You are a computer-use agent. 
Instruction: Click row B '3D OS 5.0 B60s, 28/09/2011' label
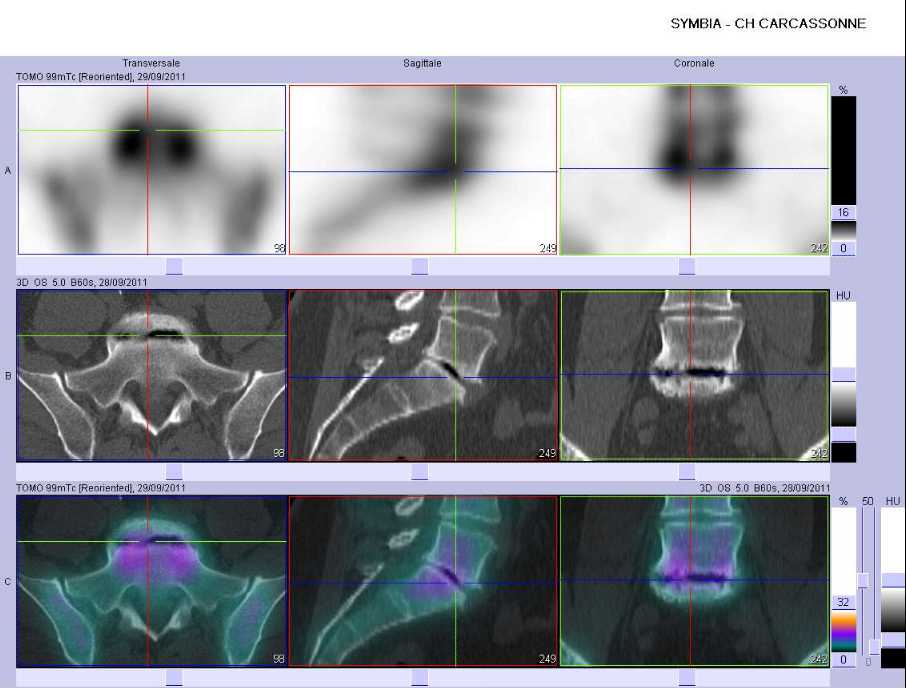point(81,282)
